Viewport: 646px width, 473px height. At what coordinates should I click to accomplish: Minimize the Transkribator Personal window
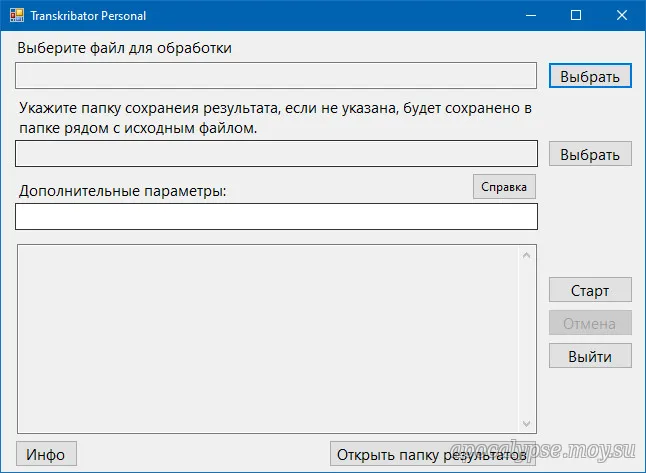pos(530,16)
